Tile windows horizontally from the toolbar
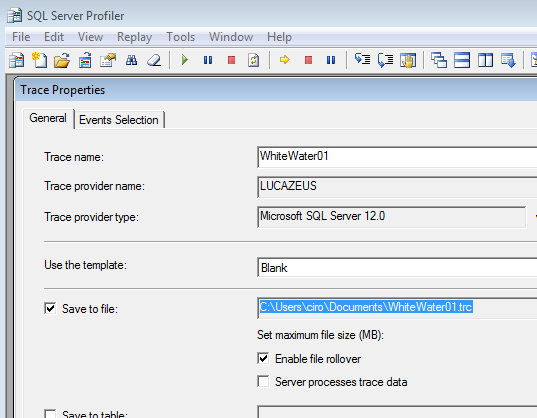 tap(462, 60)
